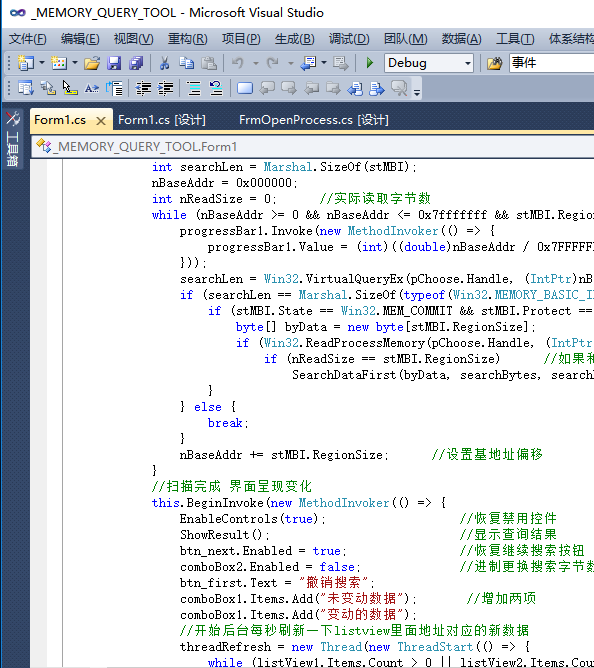The height and width of the screenshot is (668, 594).
Task: Expand the New Project dropdown arrow
Action: tap(42, 63)
